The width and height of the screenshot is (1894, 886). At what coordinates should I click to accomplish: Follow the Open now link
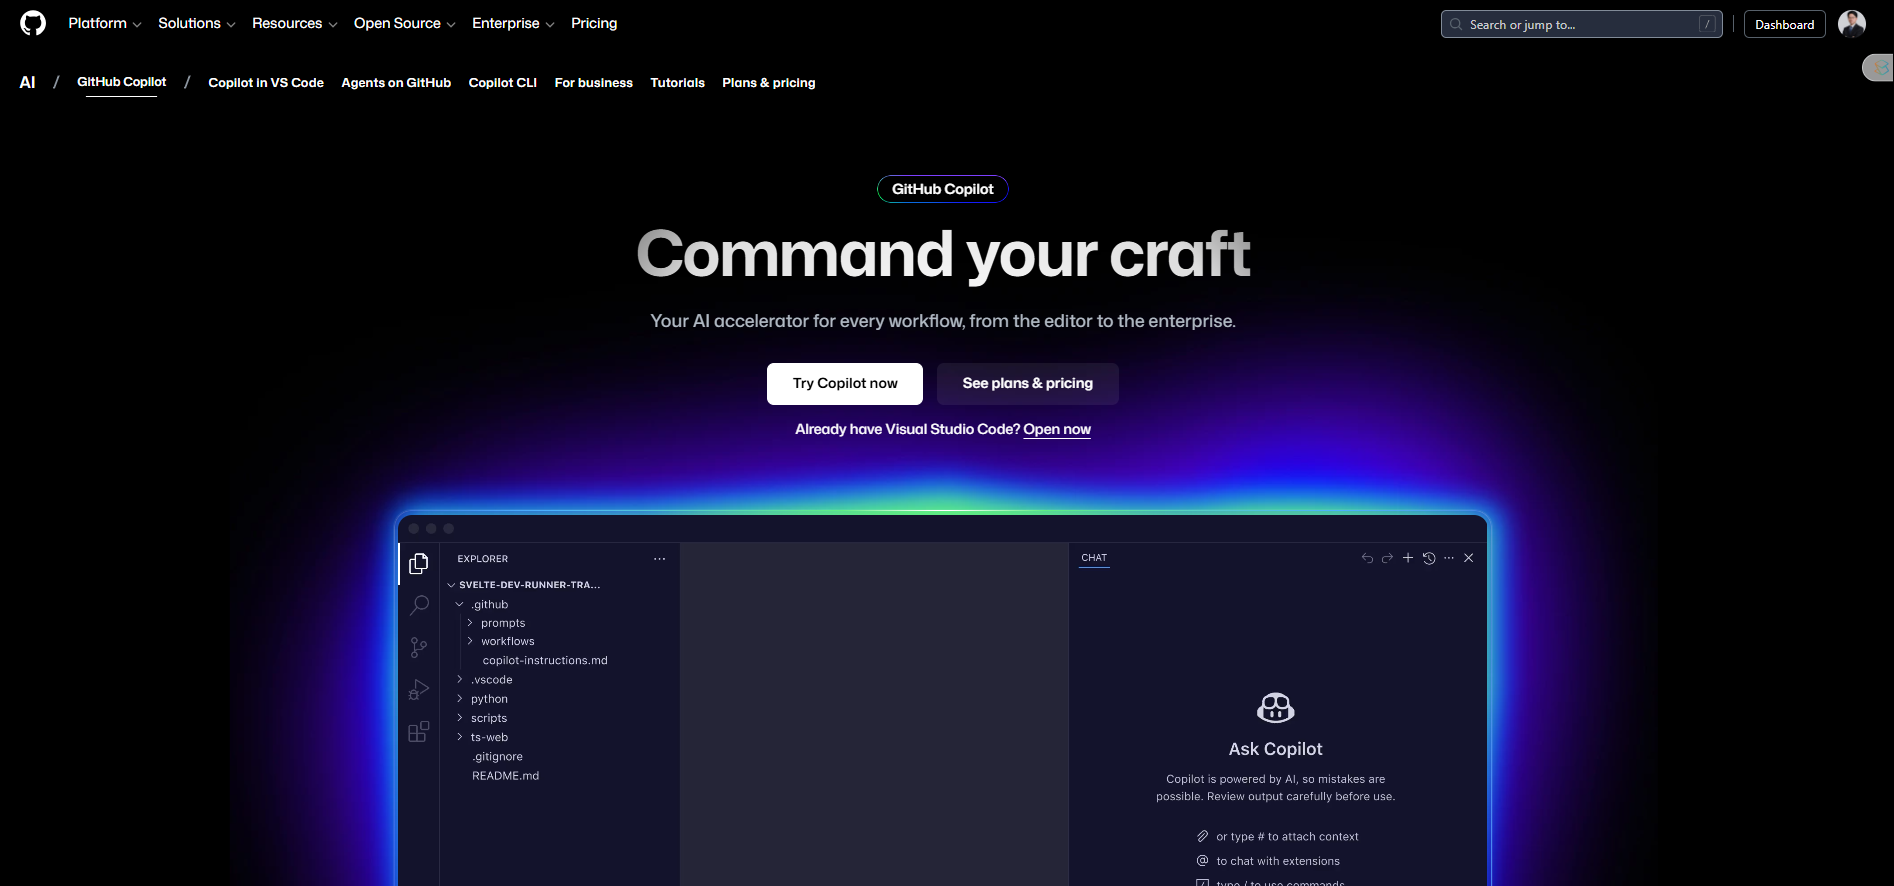tap(1057, 429)
